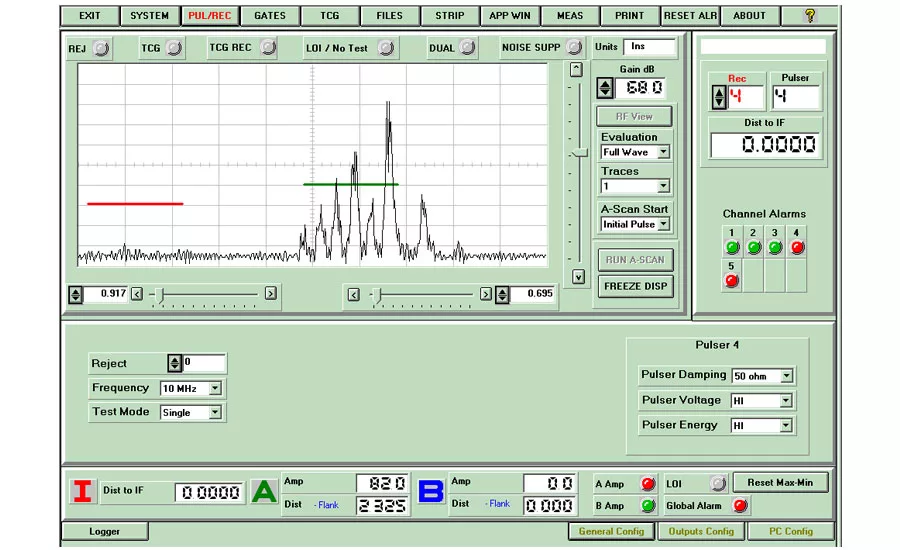Click right arrow of the 0.695 slider
Screen dimensions: 900x550
[486, 295]
